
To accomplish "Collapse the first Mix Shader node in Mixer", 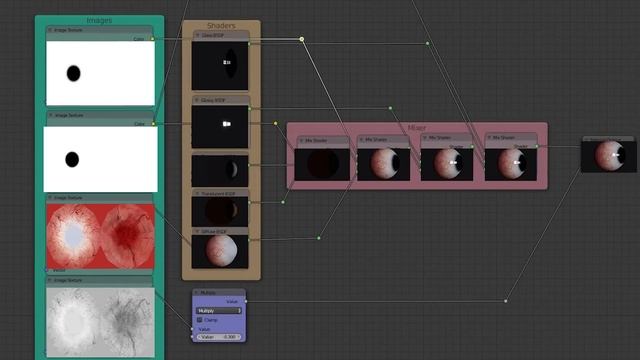I will tap(302, 140).
